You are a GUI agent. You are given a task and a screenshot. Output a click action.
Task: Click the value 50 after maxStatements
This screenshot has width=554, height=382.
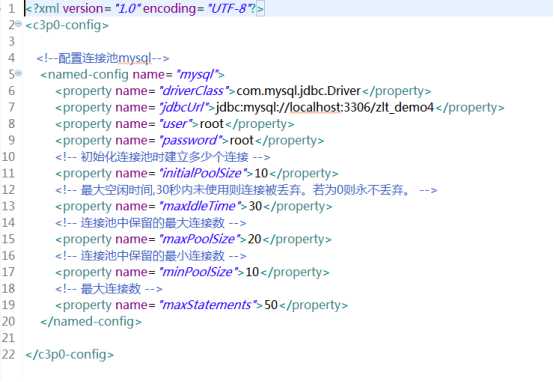(271, 305)
